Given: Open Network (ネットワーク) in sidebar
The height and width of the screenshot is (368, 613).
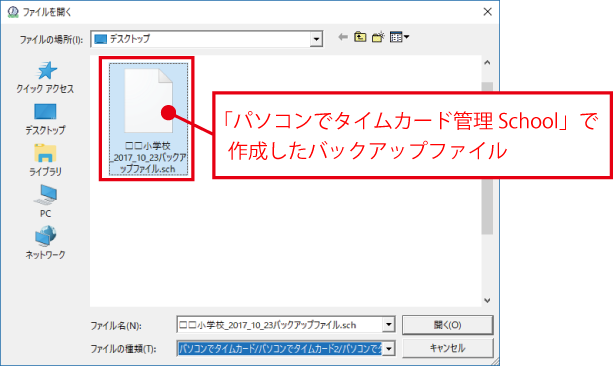Looking at the screenshot, I should 45,242.
